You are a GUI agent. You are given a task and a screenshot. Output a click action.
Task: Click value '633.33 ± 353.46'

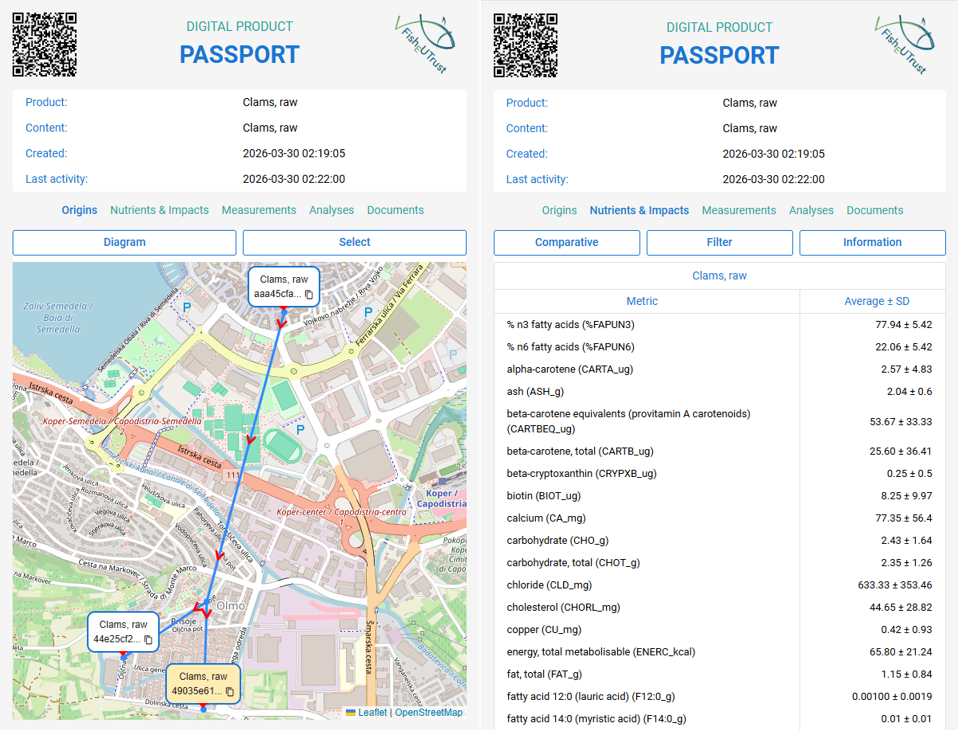coord(895,585)
